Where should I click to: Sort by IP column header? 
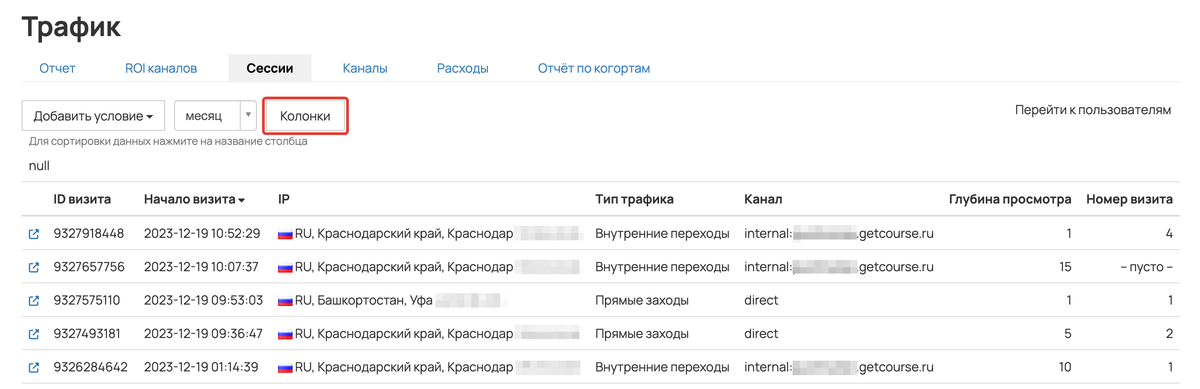284,199
